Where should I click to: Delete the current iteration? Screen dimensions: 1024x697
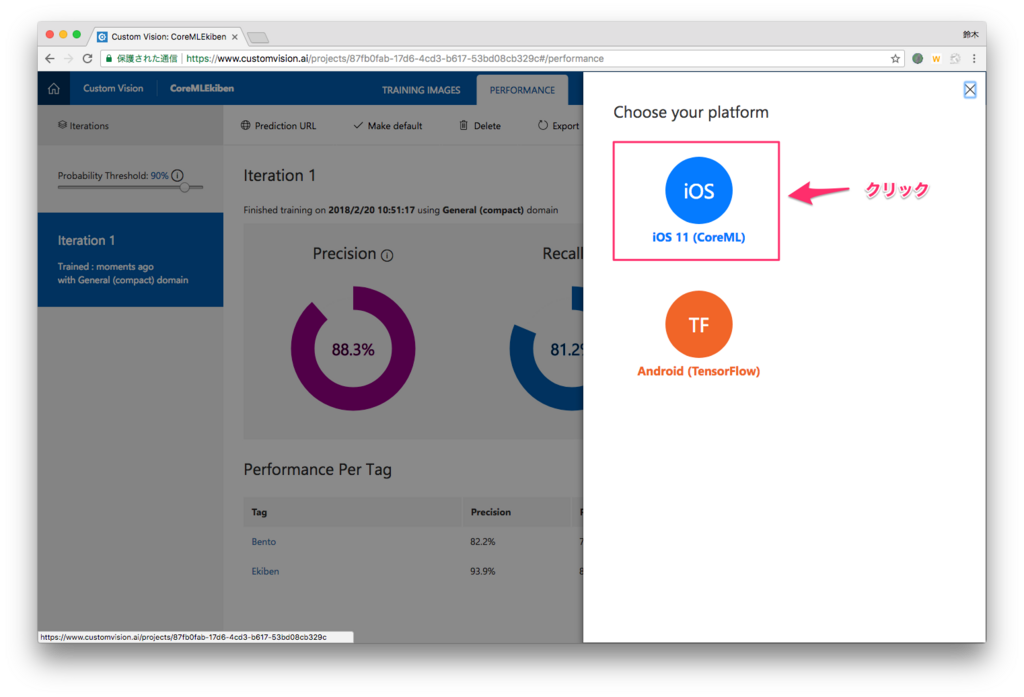(x=480, y=125)
